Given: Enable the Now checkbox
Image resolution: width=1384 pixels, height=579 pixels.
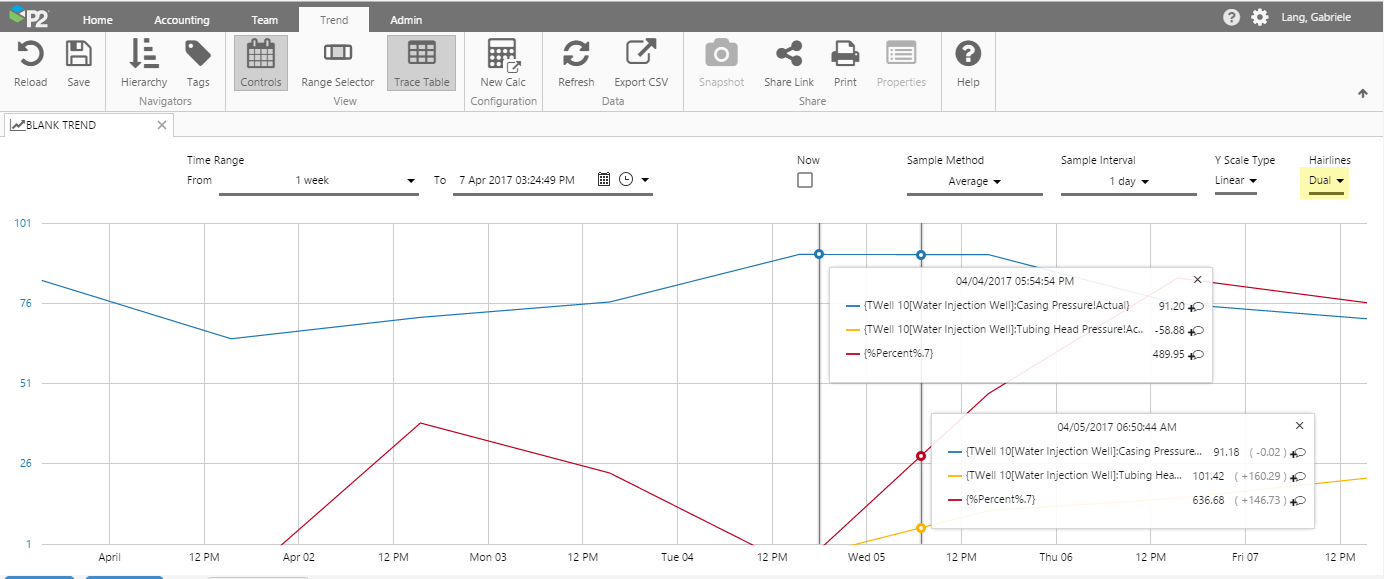Looking at the screenshot, I should (x=805, y=181).
